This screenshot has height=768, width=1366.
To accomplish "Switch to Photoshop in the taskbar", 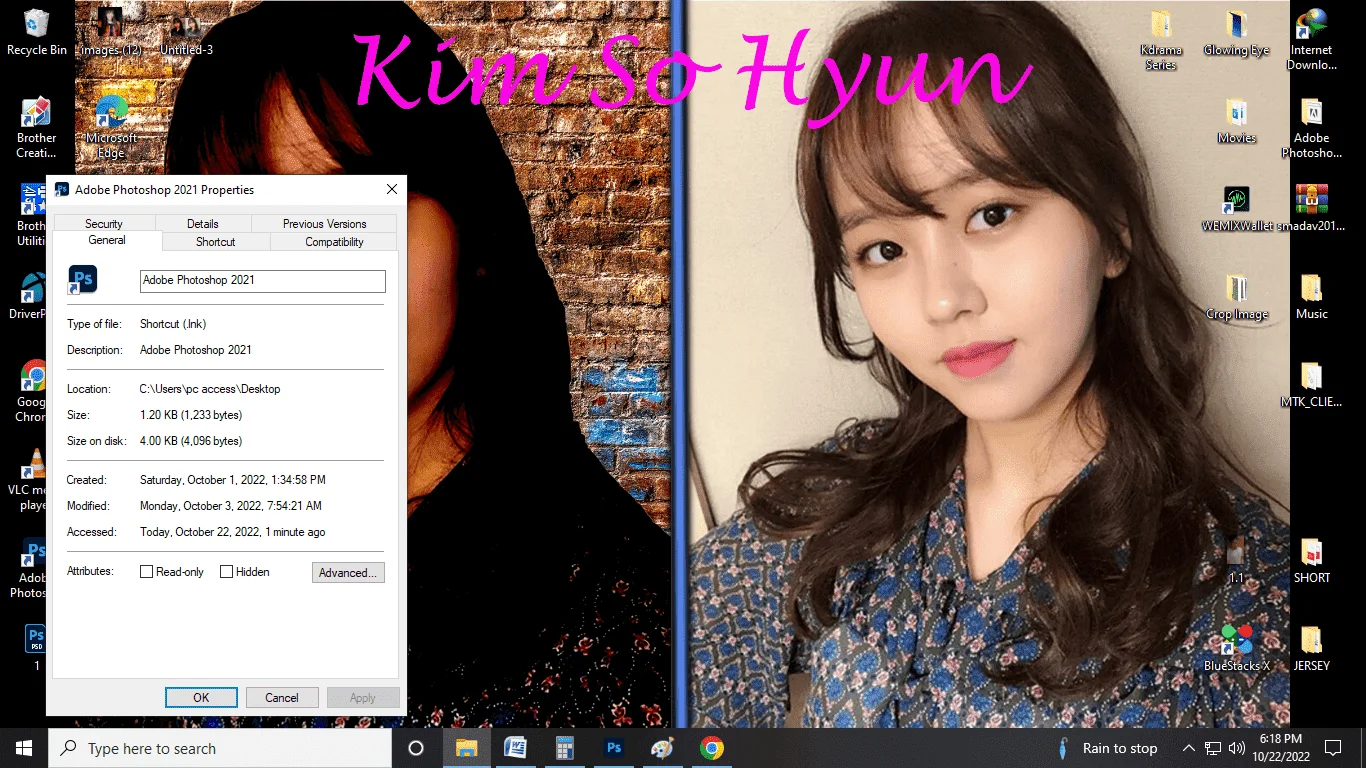I will point(614,748).
